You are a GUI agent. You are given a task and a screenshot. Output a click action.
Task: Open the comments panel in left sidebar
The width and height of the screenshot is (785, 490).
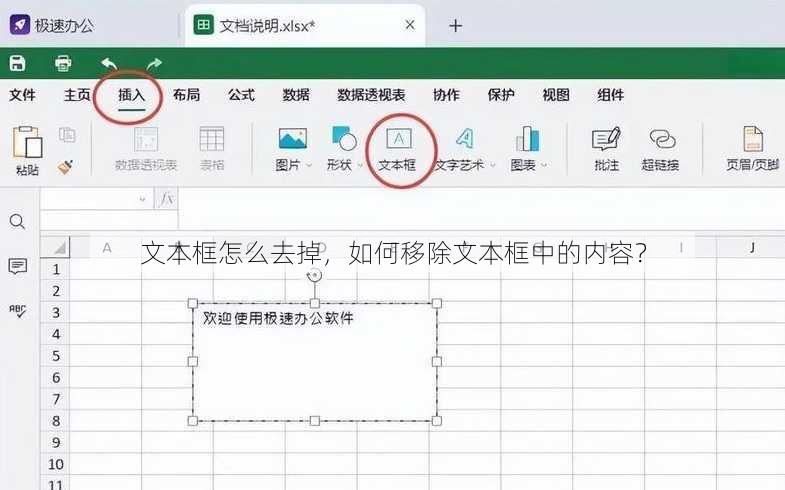point(18,266)
